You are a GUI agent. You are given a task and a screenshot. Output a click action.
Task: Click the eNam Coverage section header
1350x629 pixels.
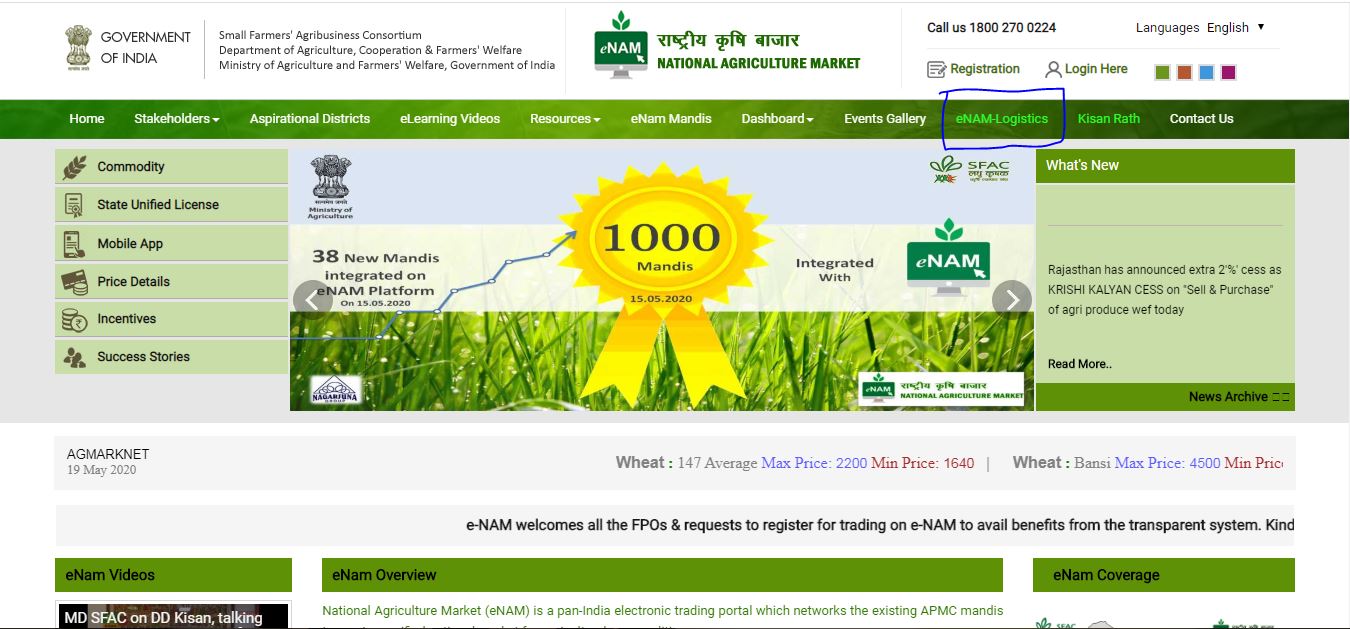click(x=1164, y=575)
